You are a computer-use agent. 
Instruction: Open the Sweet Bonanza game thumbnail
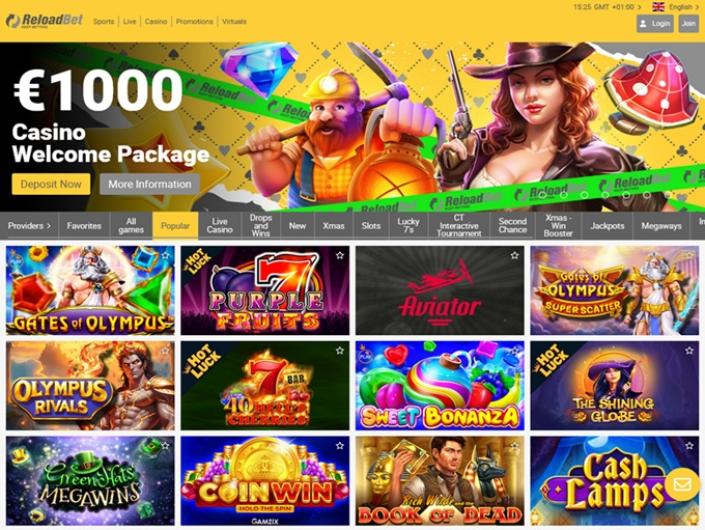click(440, 386)
